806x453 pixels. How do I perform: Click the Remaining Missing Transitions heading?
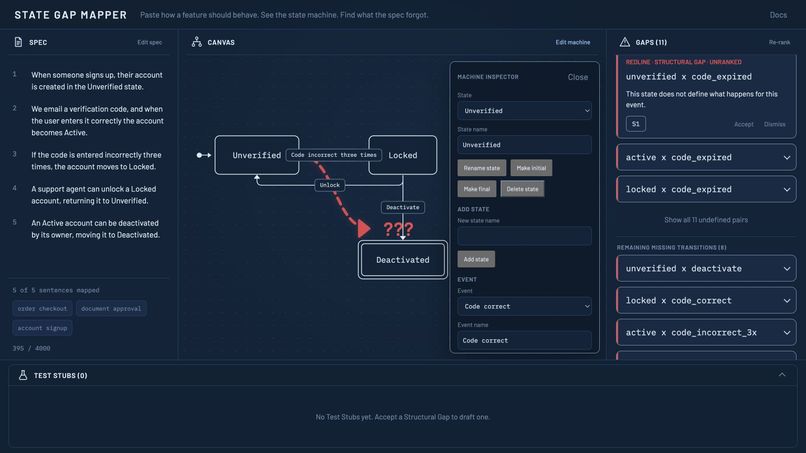pyautogui.click(x=671, y=247)
